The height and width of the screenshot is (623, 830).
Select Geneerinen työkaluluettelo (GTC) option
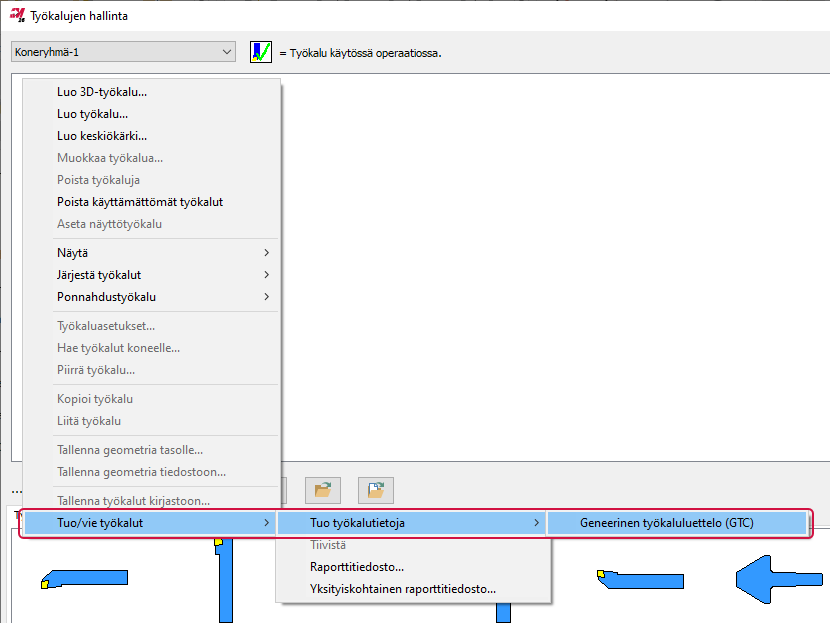tap(666, 523)
